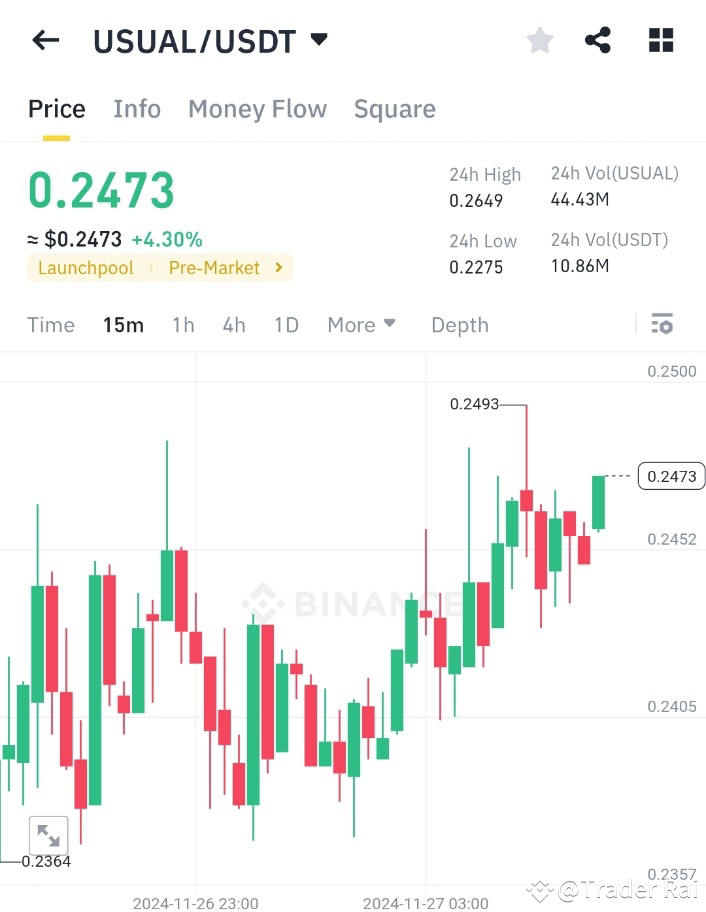This screenshot has height=912, width=706.
Task: Select the Depth chart view
Action: point(459,324)
